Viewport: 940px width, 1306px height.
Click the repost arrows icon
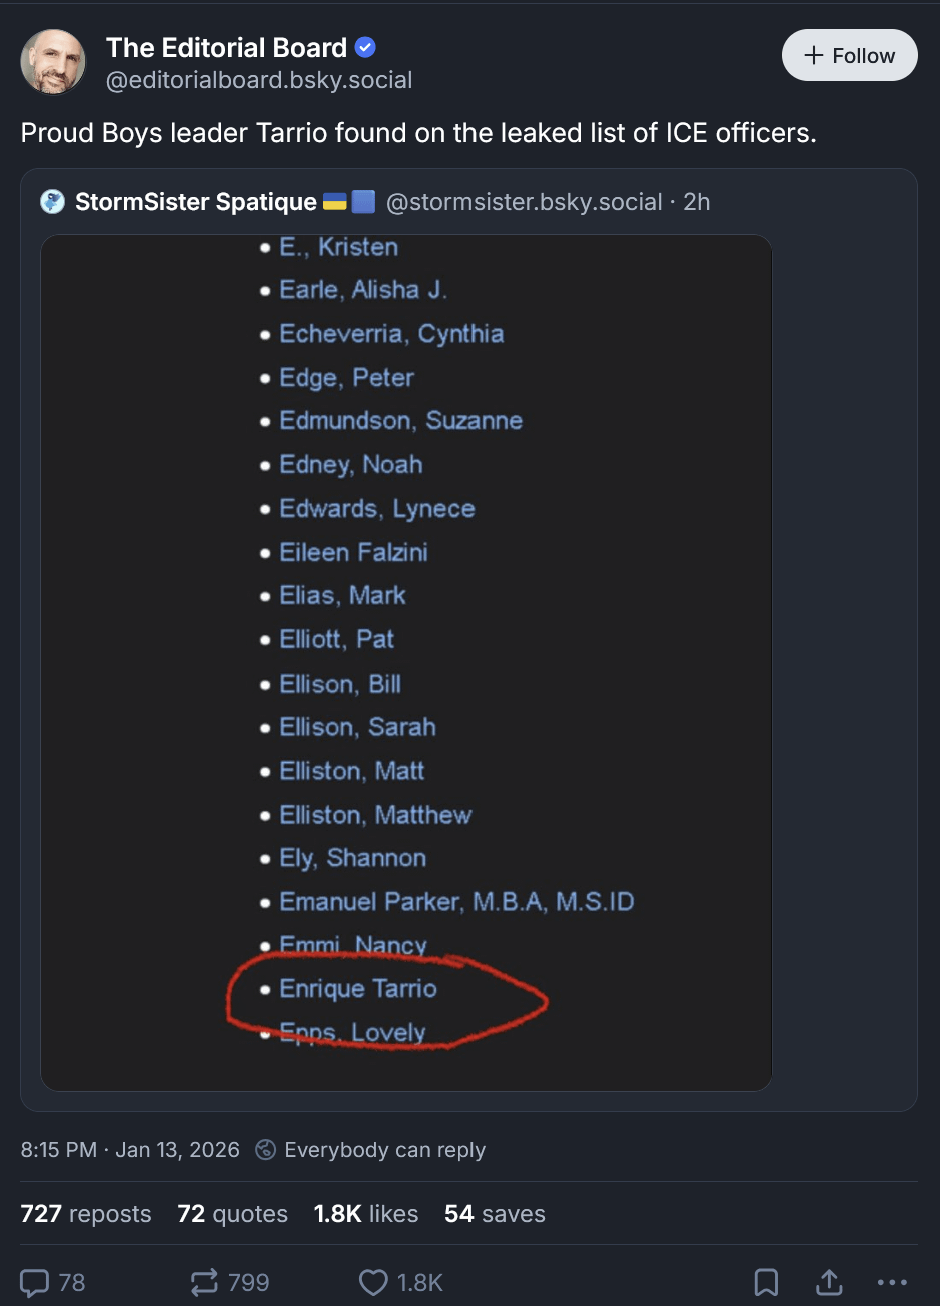[205, 1282]
